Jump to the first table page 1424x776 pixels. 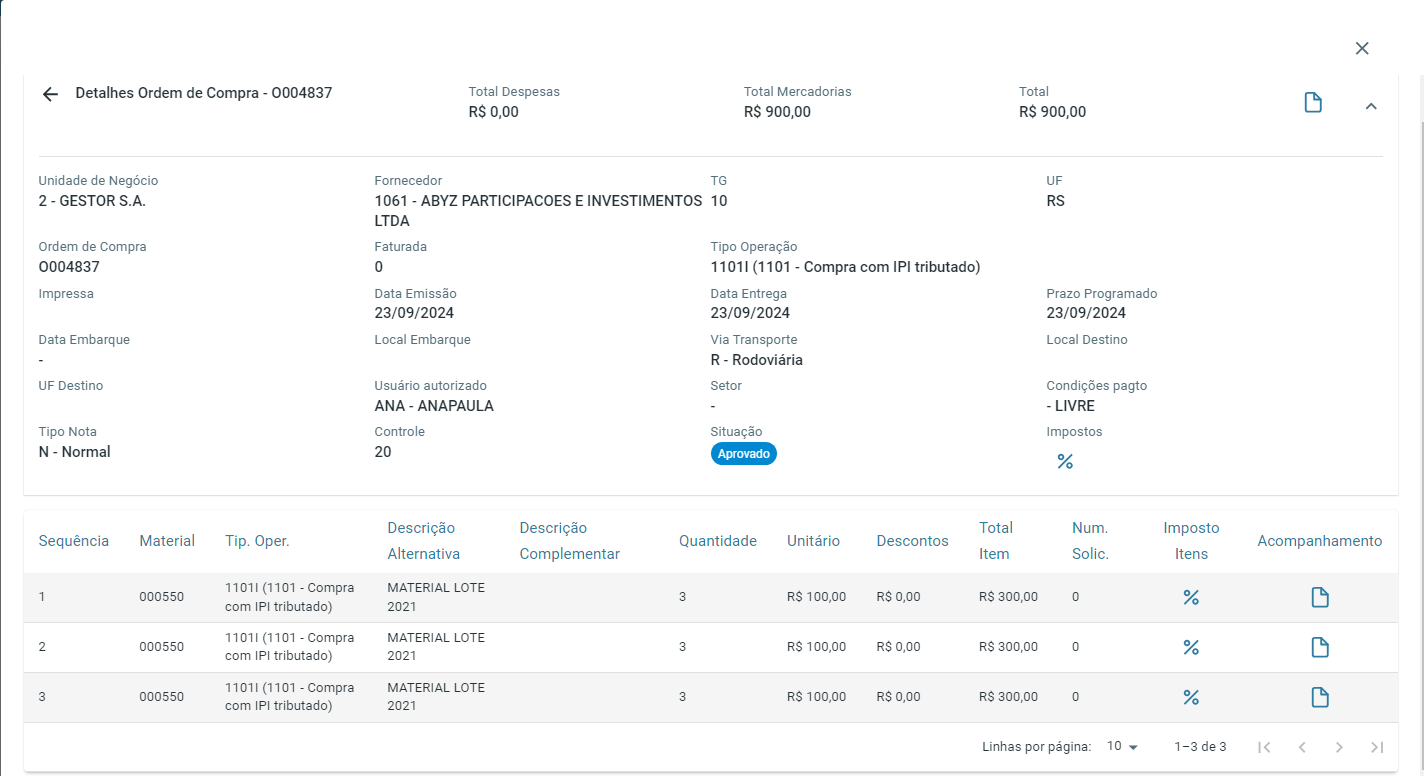coord(1264,747)
